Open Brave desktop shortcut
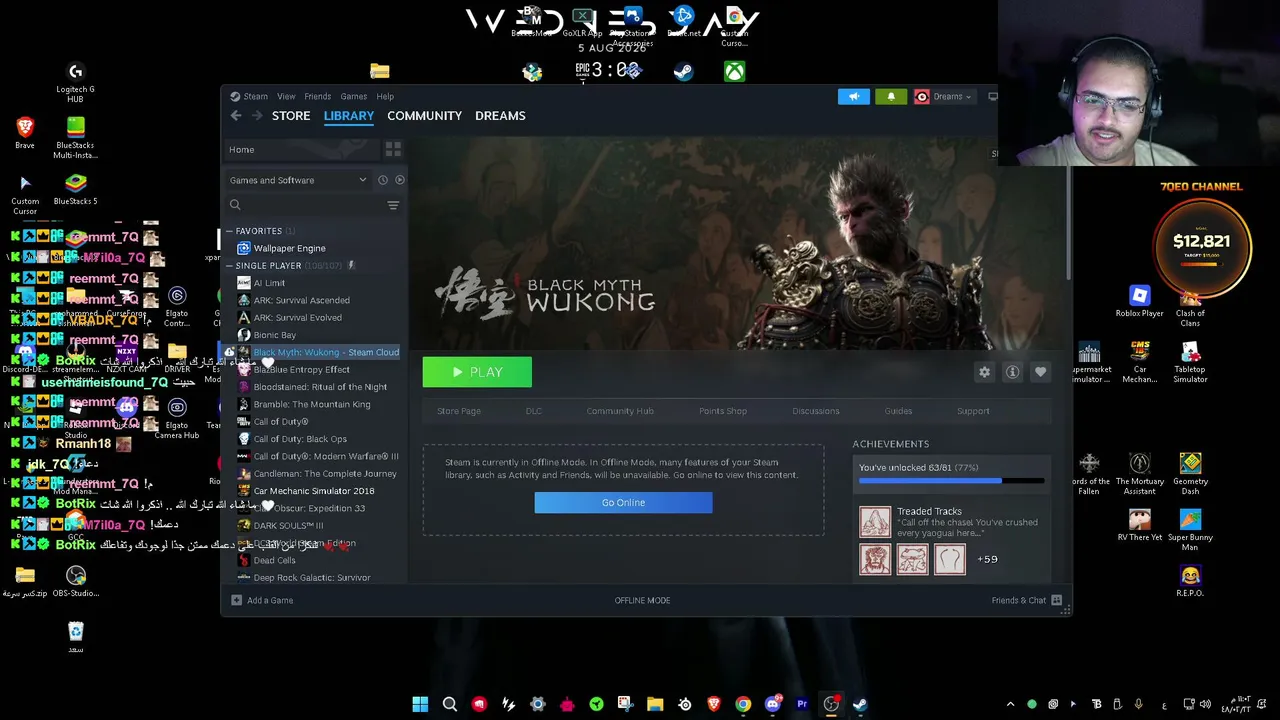The width and height of the screenshot is (1280, 720). pyautogui.click(x=25, y=133)
